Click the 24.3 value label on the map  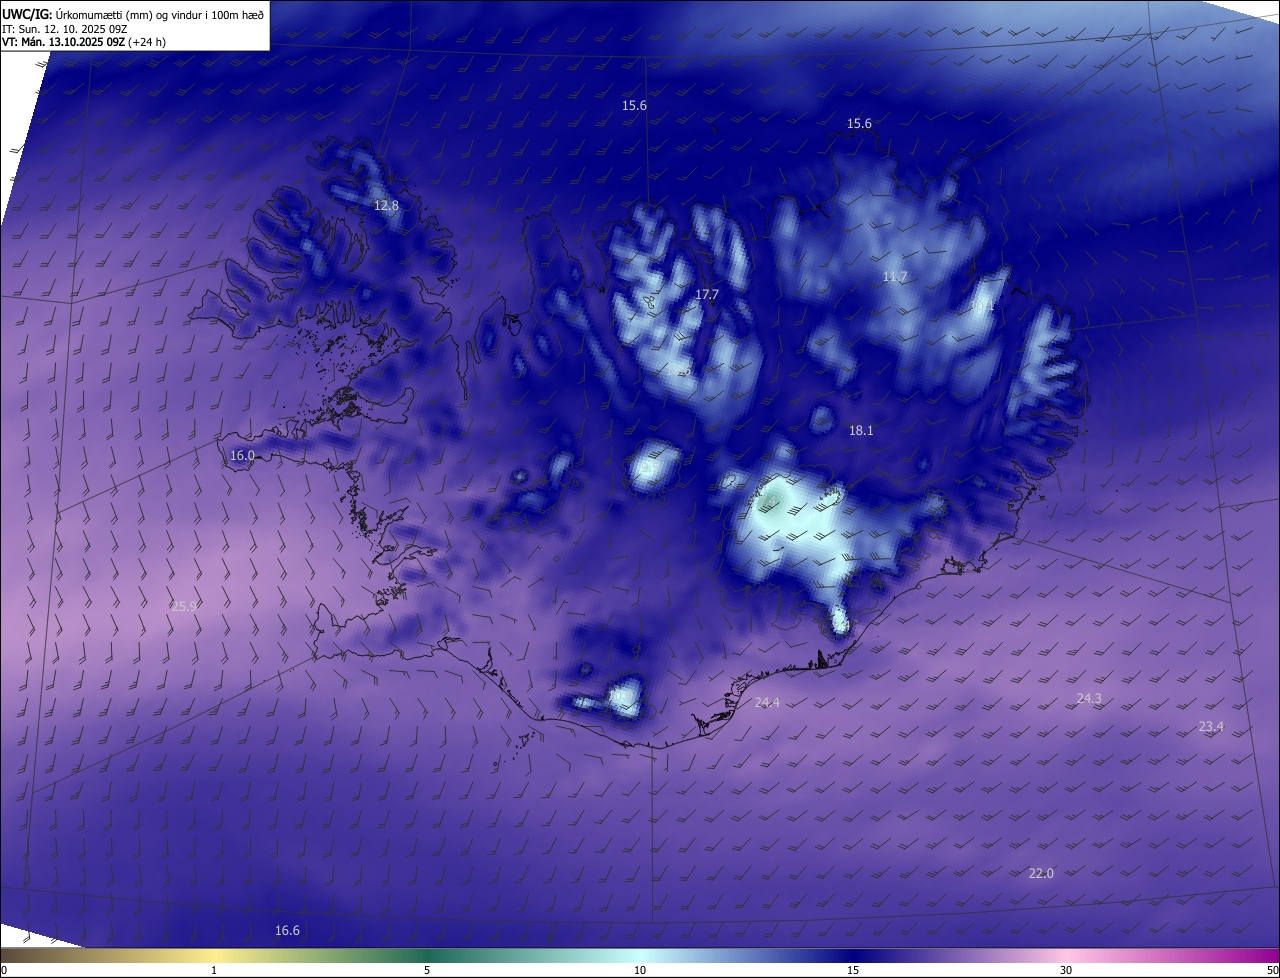coord(1089,698)
